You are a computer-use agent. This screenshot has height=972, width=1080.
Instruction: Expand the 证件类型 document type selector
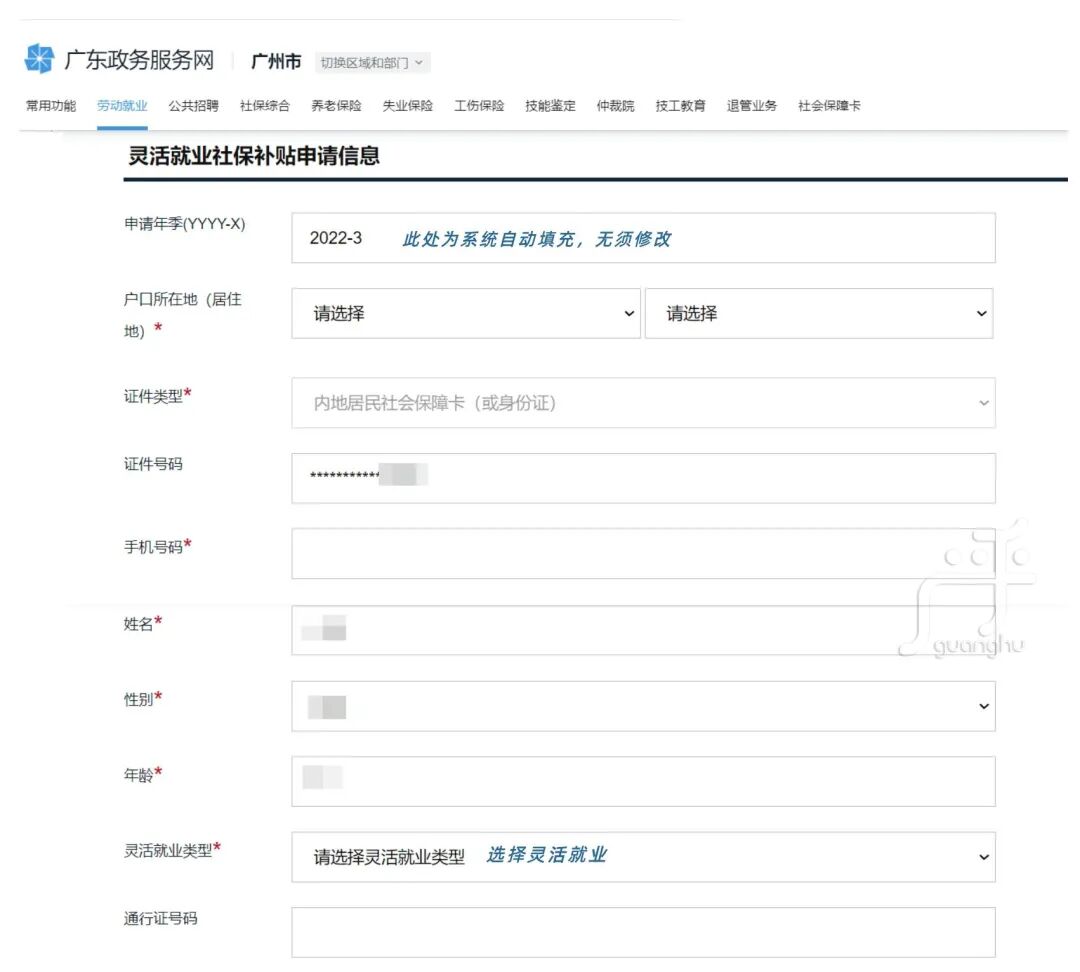(x=643, y=403)
